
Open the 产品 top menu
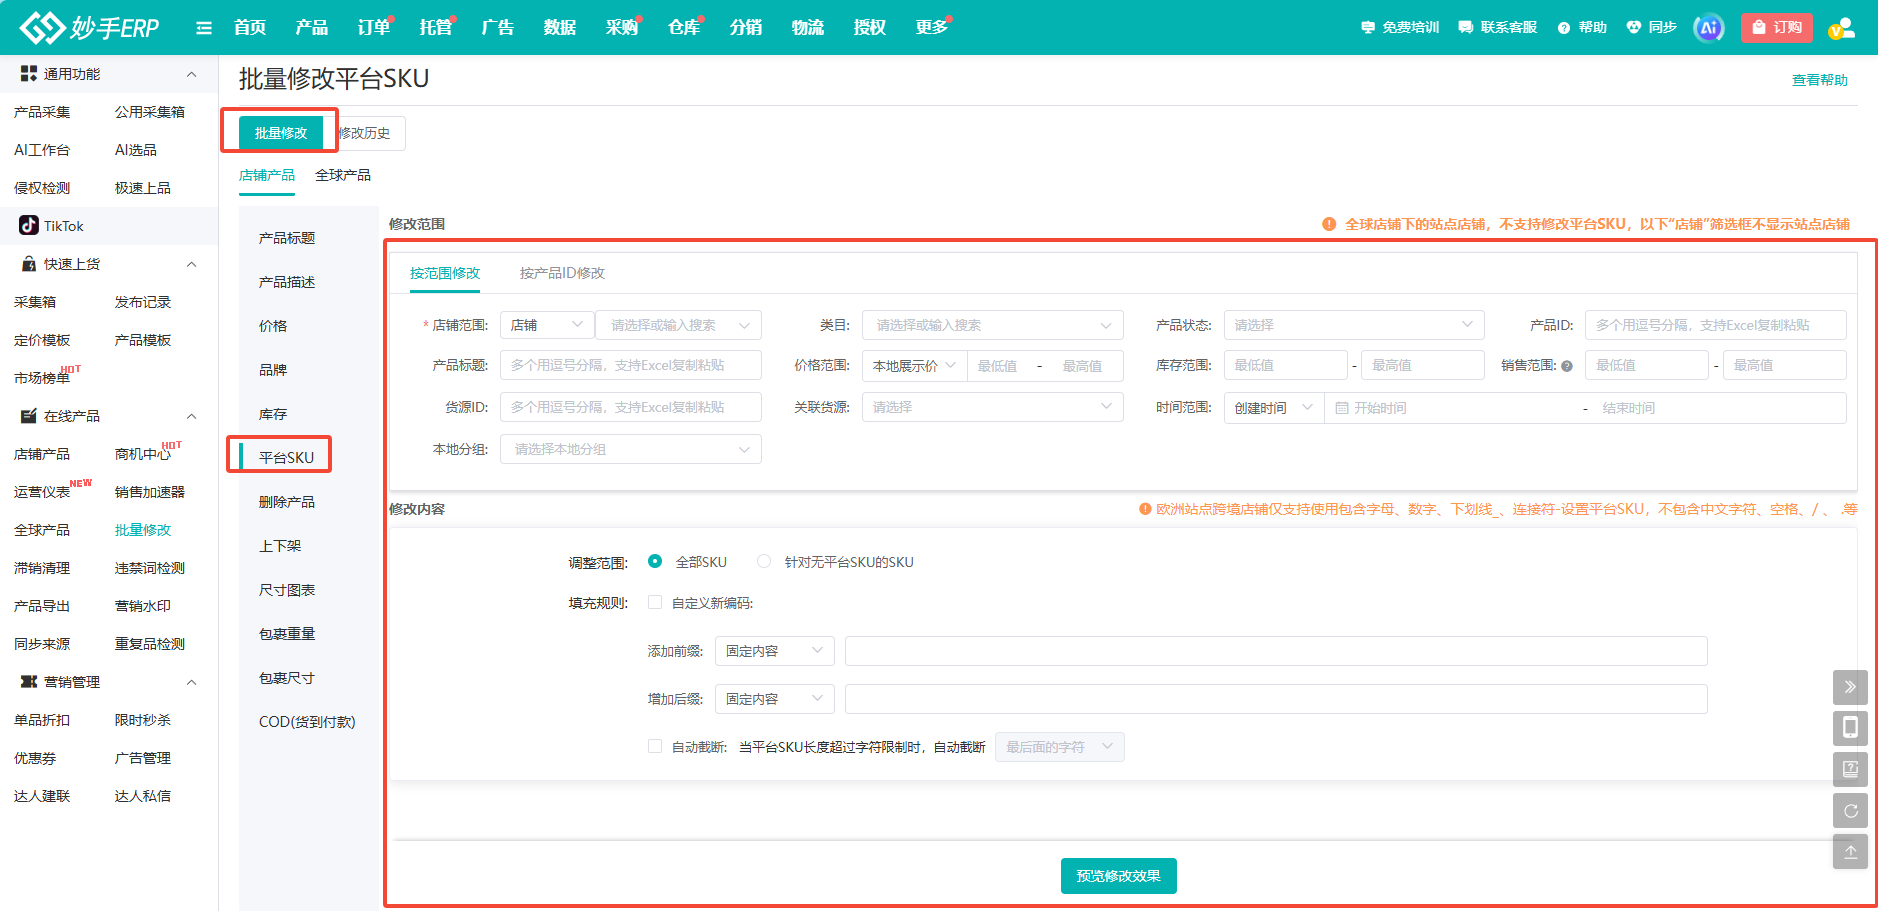coord(312,27)
